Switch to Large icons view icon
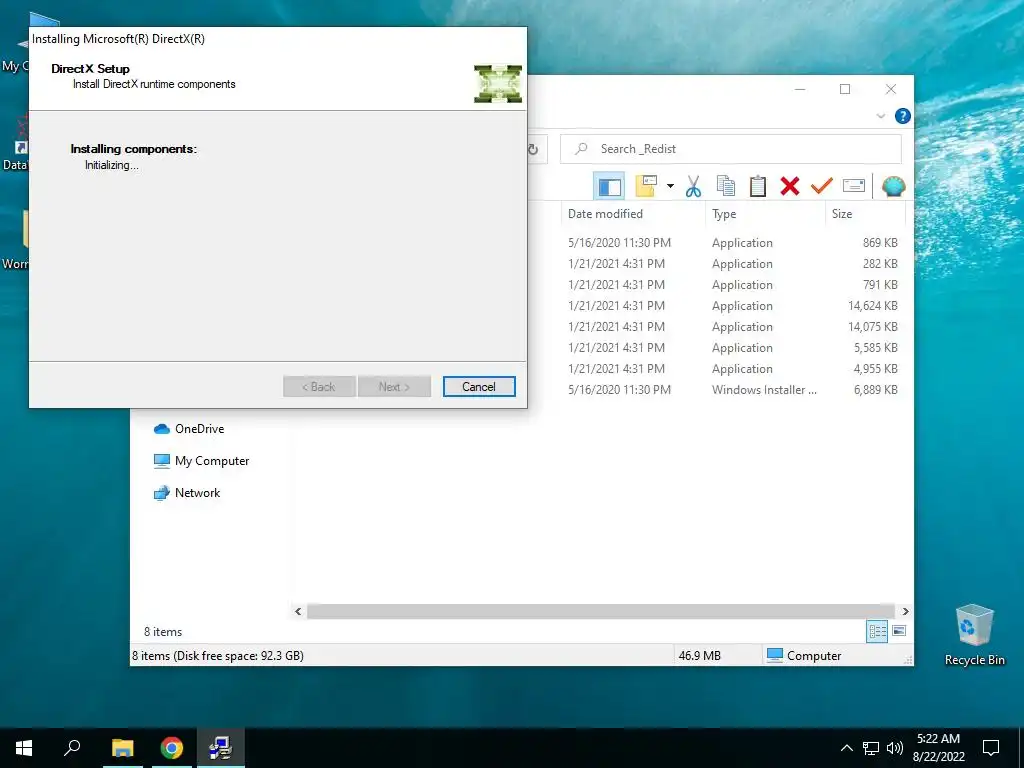1024x768 pixels. (899, 631)
